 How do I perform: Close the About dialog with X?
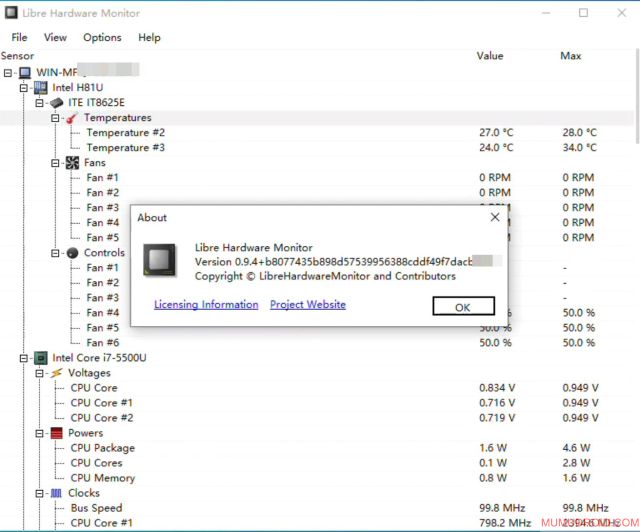pos(495,217)
